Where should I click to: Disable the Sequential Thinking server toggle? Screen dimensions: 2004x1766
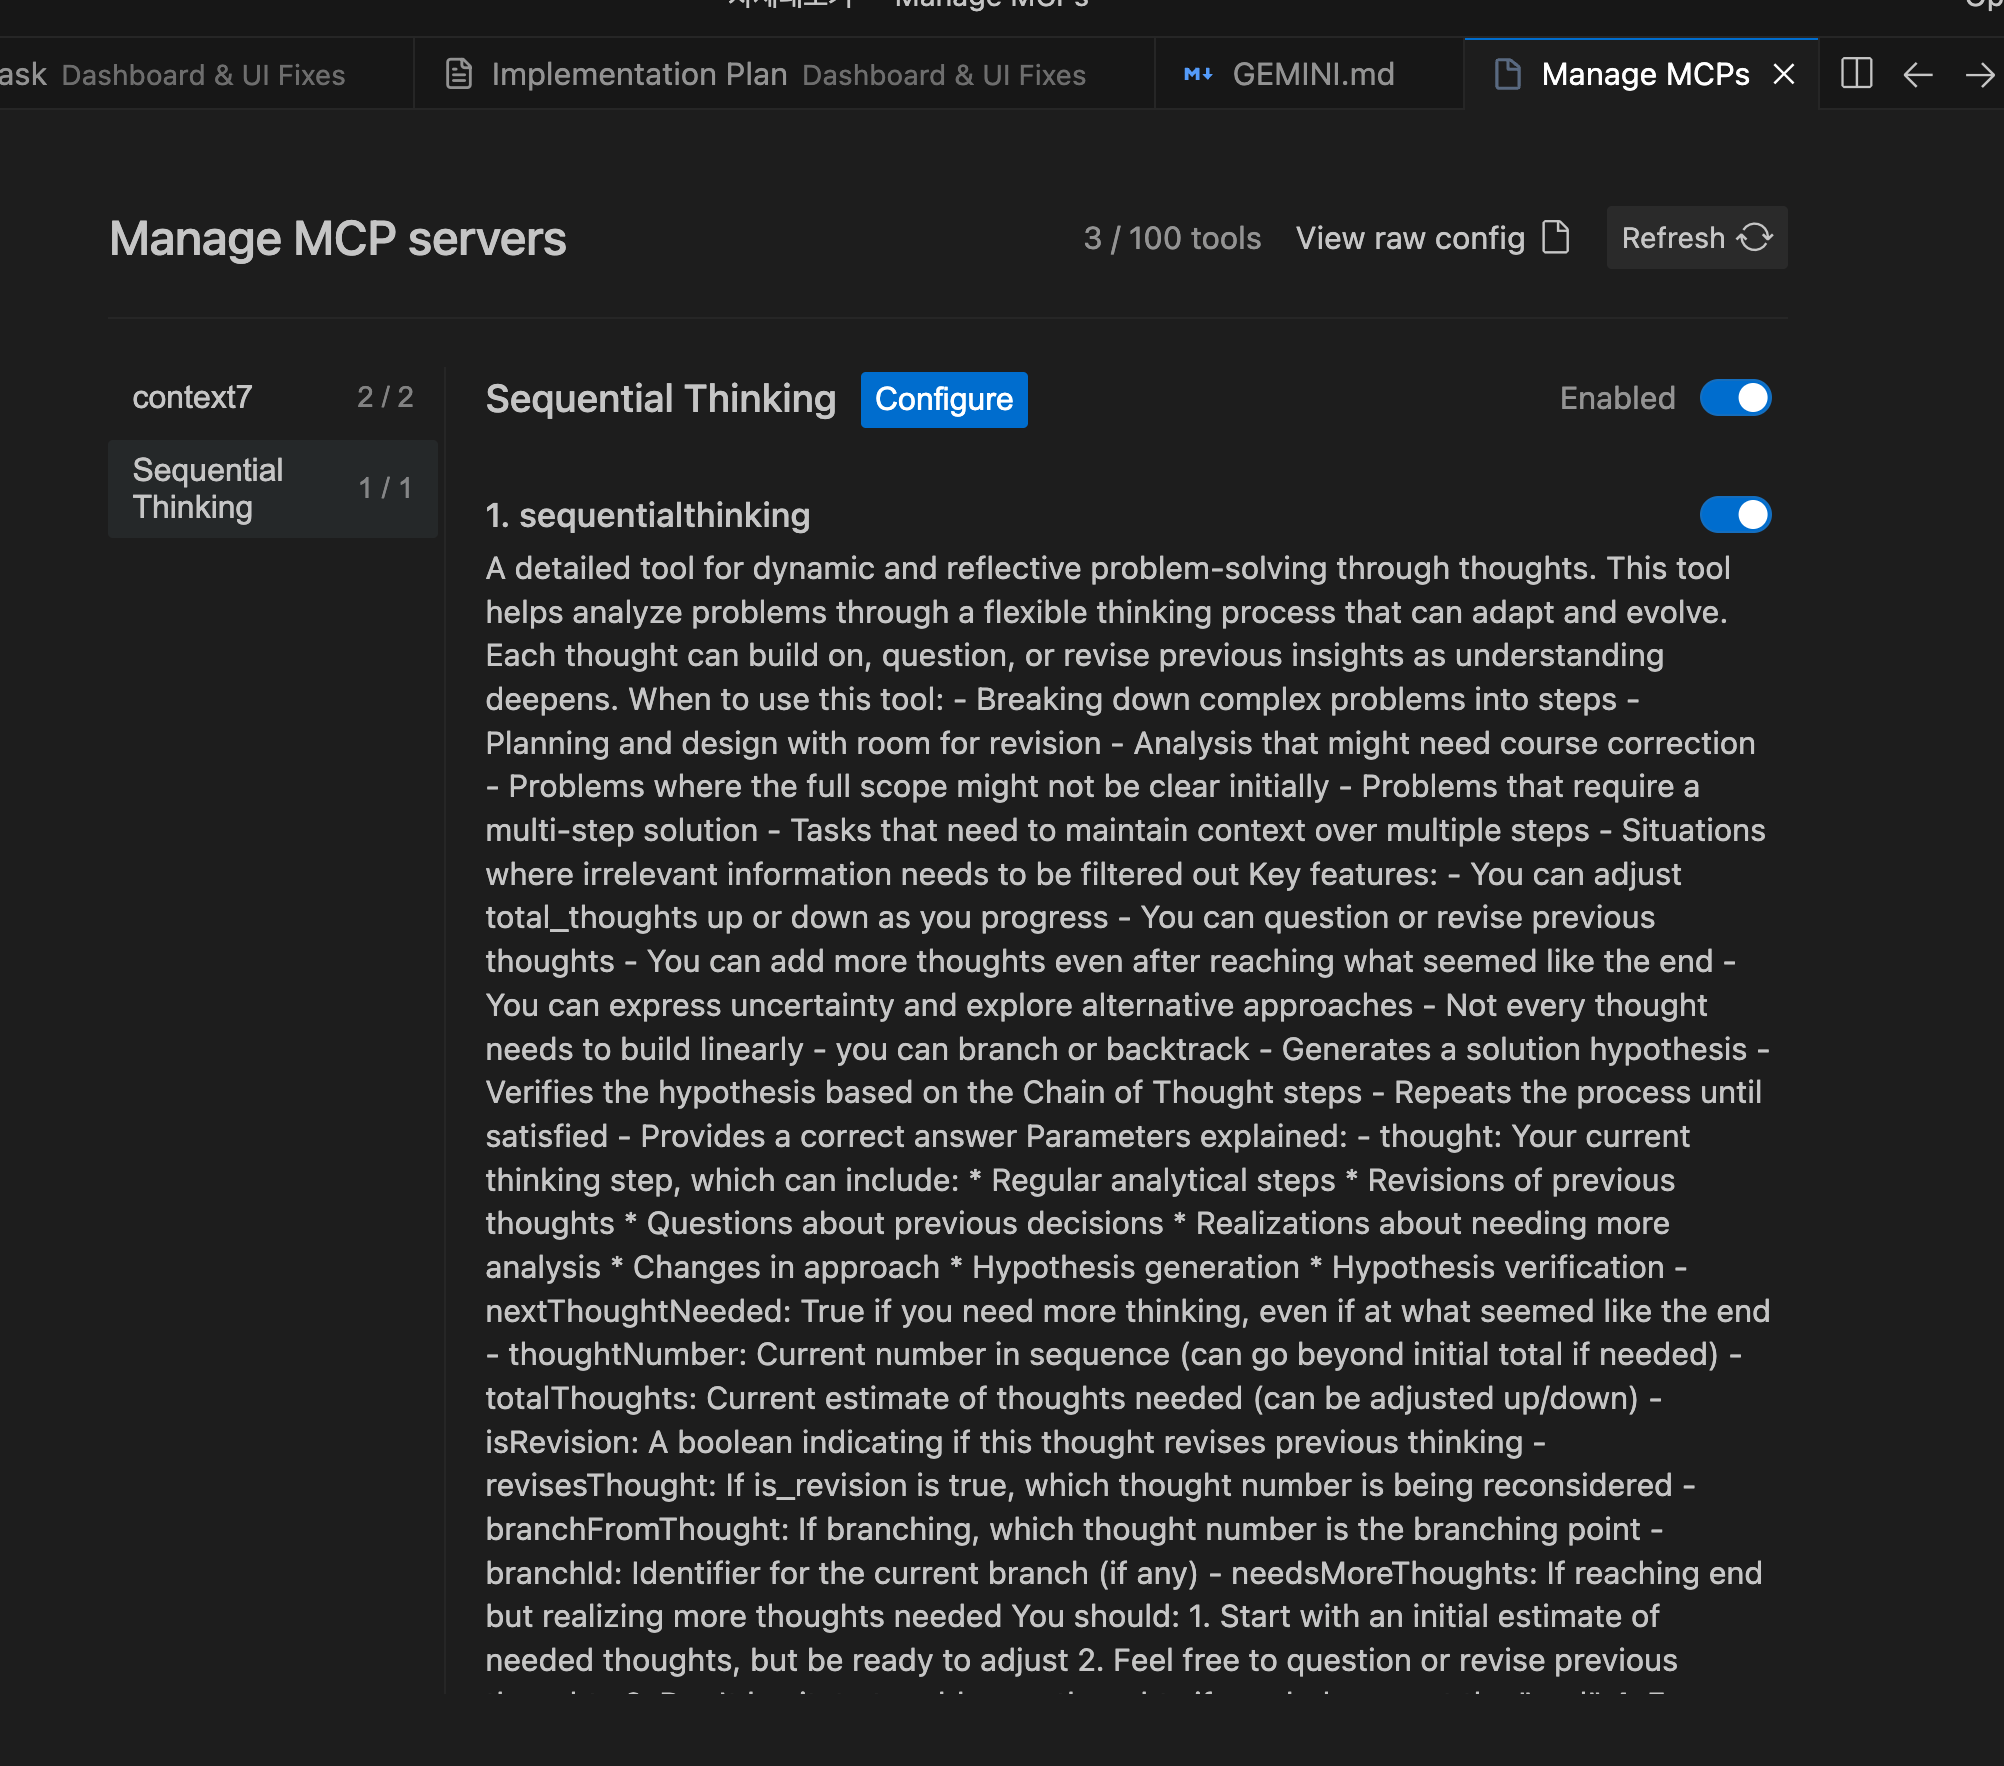pyautogui.click(x=1735, y=398)
